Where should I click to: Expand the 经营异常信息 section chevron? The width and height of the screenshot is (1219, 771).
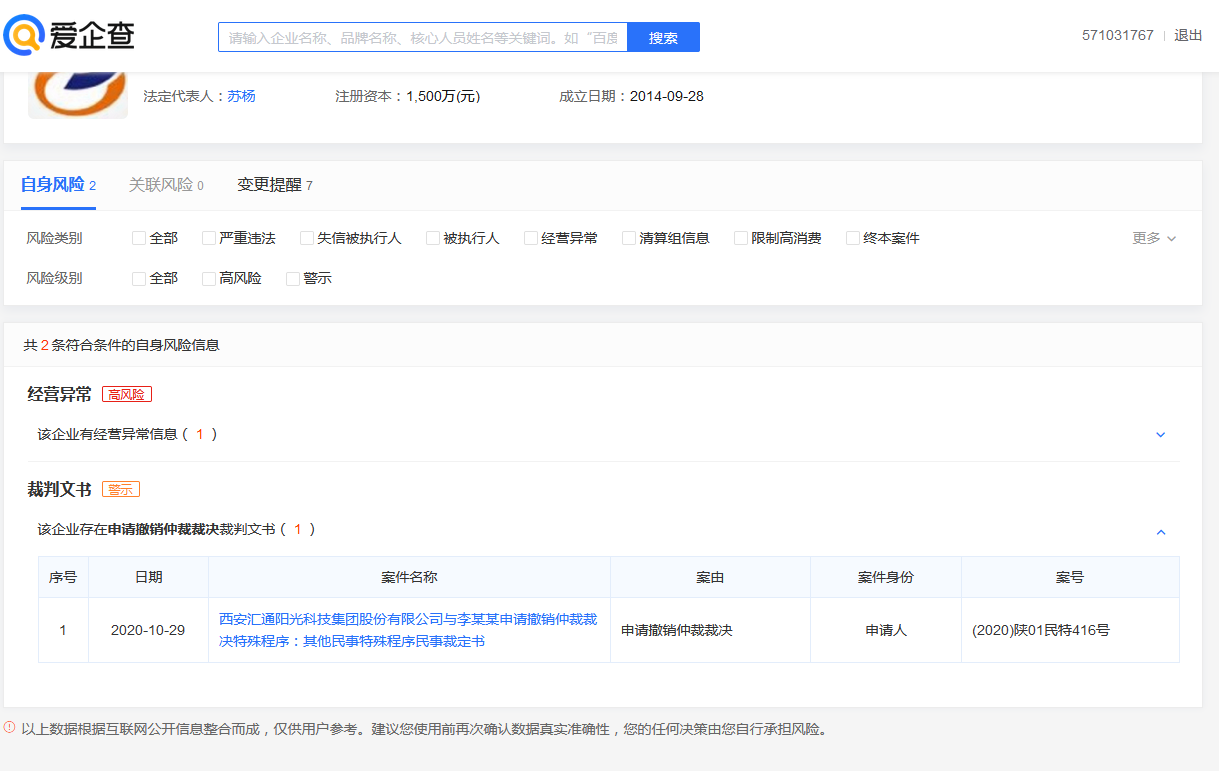click(x=1161, y=434)
